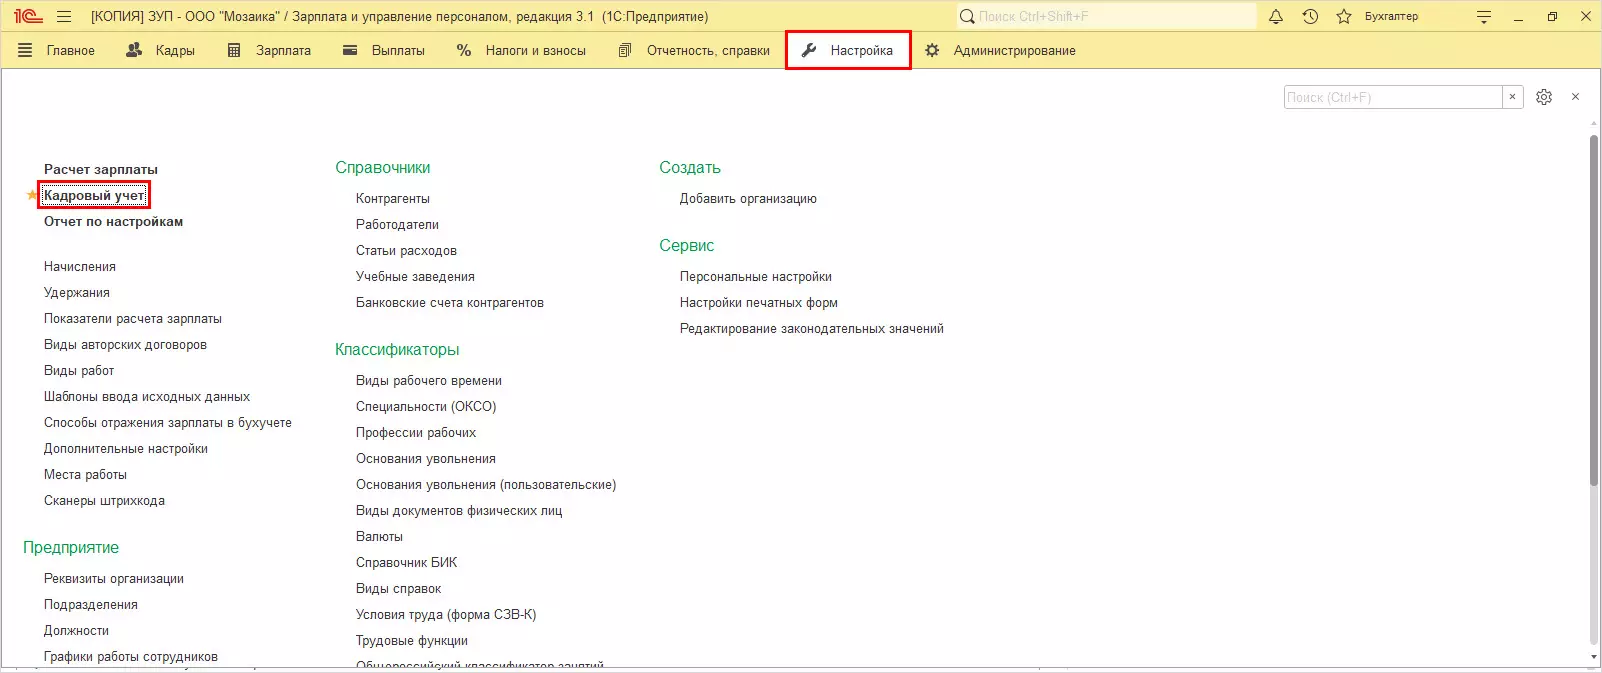Image resolution: width=1602 pixels, height=673 pixels.
Task: Clear the menu search field with X
Action: 1512,97
